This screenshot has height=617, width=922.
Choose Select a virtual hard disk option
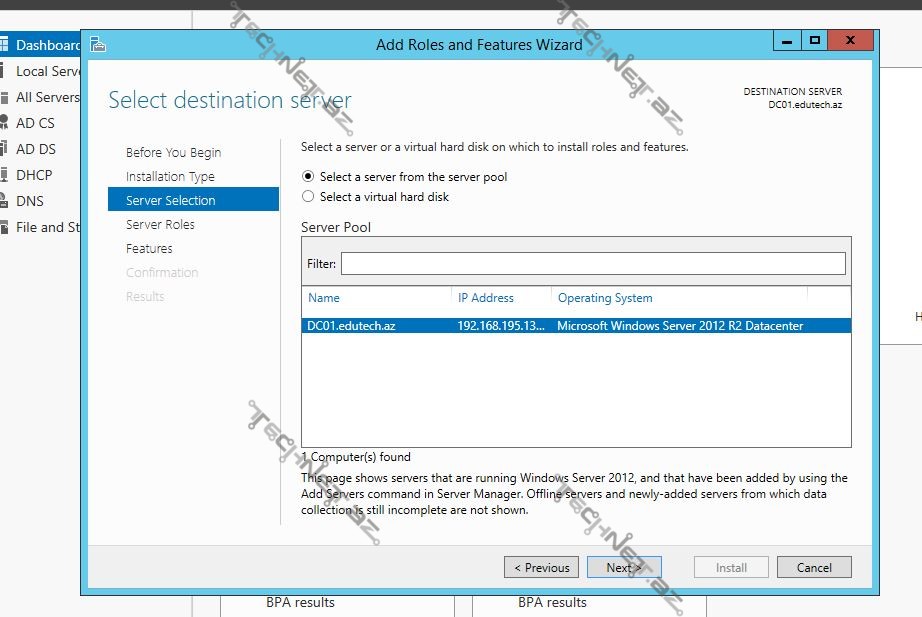point(308,197)
